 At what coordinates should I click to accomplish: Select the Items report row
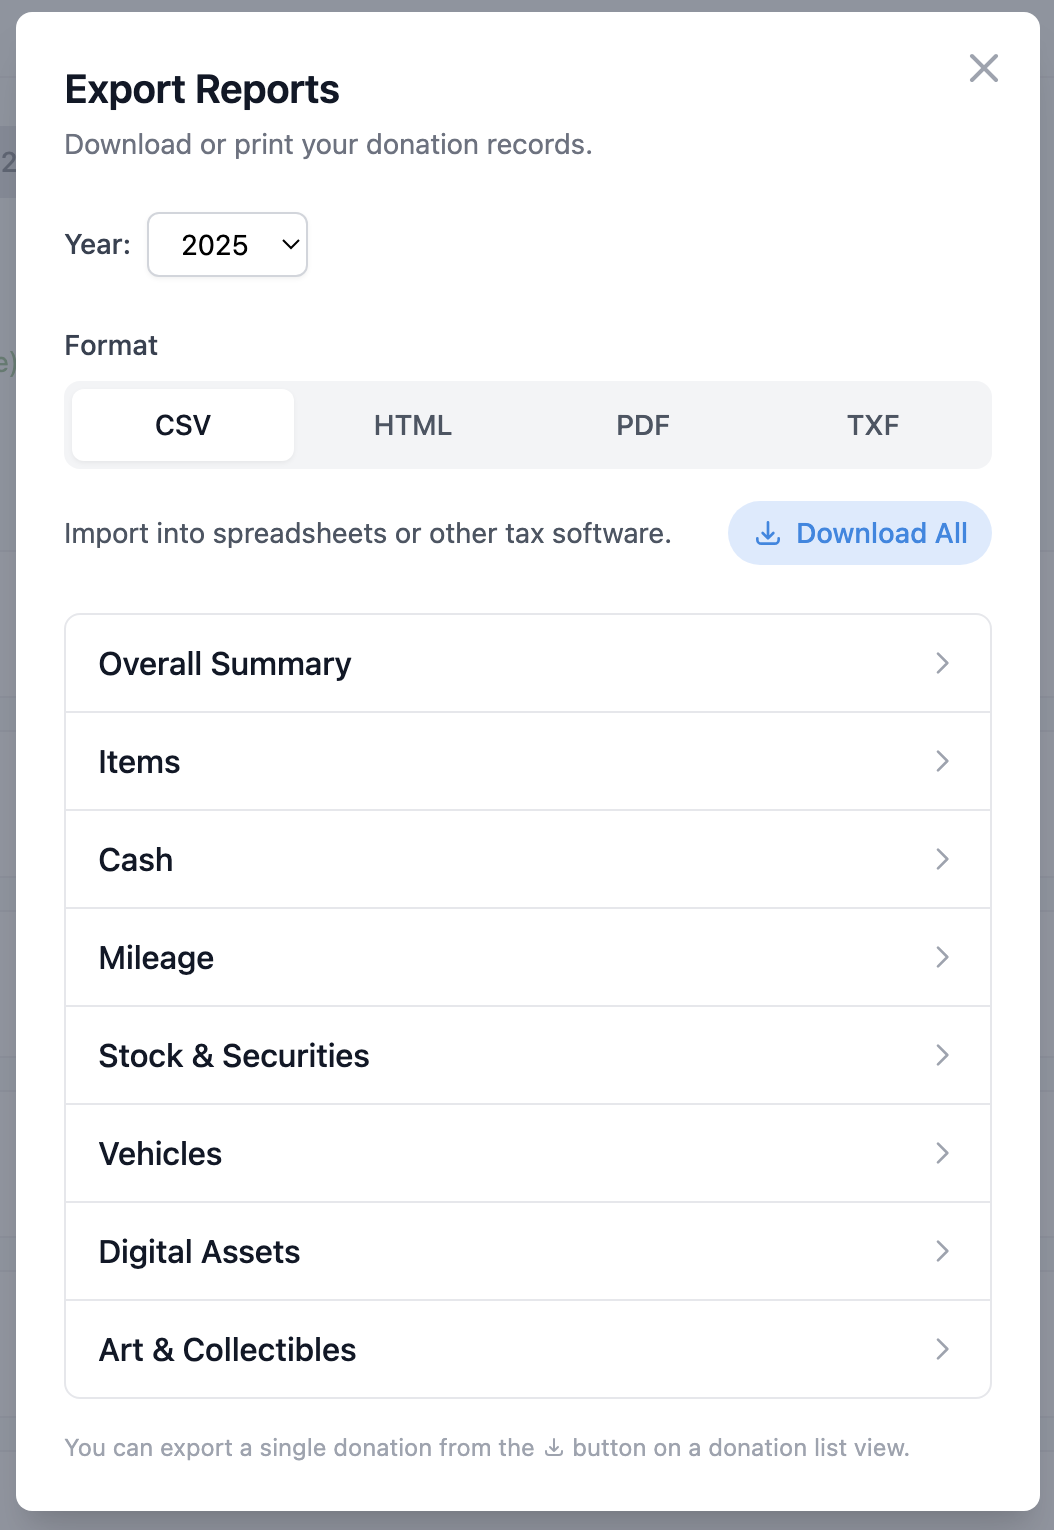pos(528,761)
